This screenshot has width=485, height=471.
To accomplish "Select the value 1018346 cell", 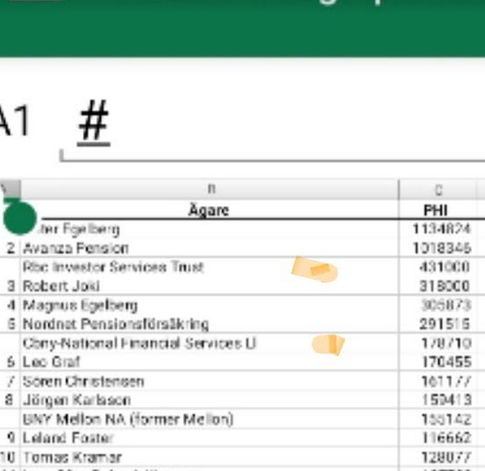I will click(438, 248).
